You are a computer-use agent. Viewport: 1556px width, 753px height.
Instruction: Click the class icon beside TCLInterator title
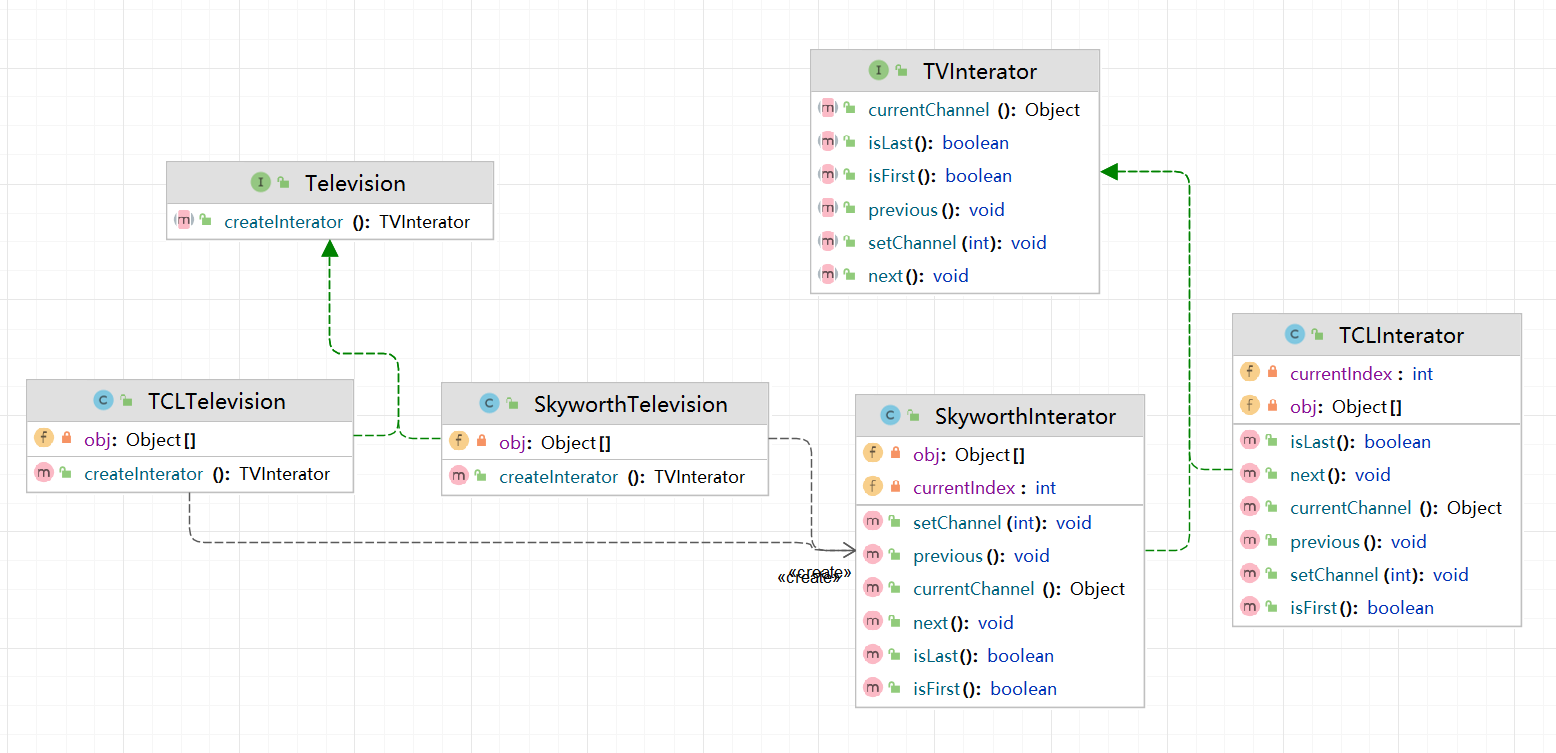[1294, 335]
